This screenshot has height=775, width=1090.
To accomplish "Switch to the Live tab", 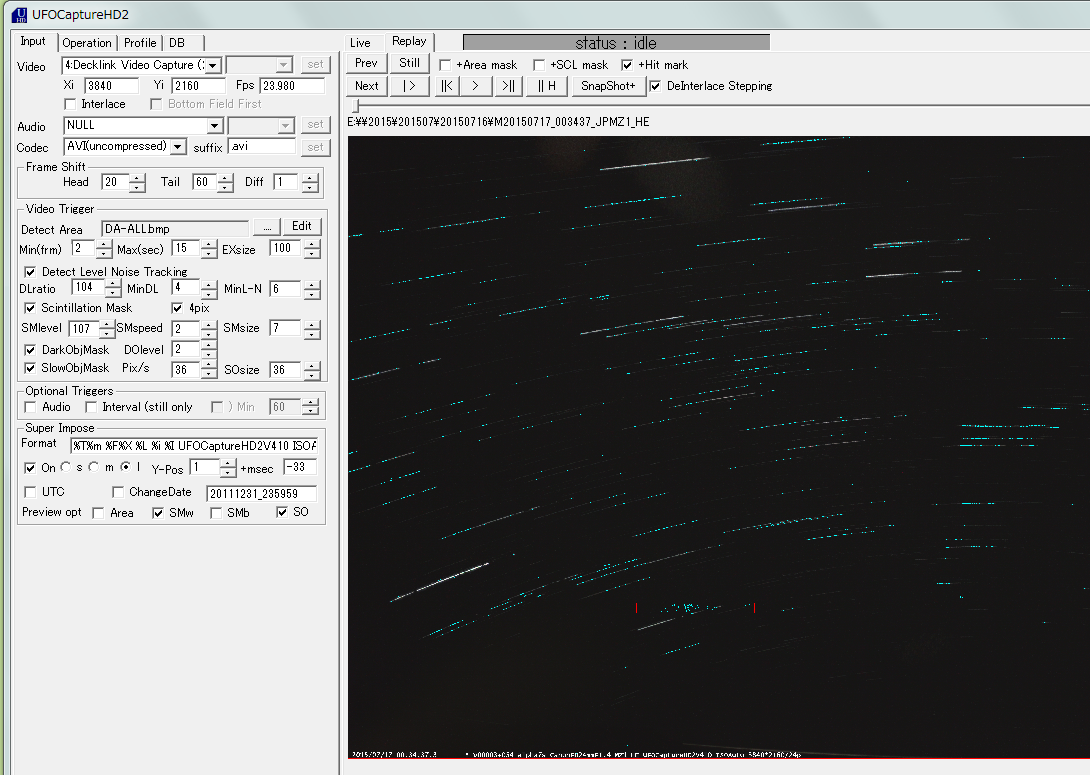I will pos(360,43).
